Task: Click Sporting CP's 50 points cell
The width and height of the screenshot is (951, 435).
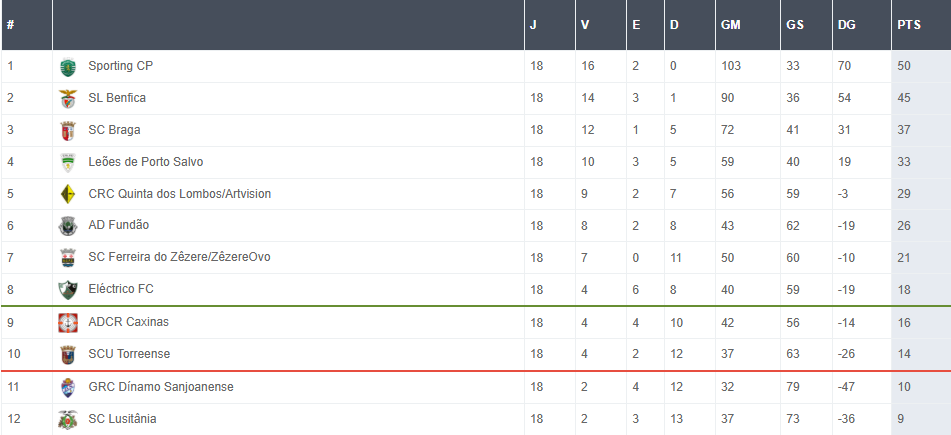Action: tap(904, 66)
